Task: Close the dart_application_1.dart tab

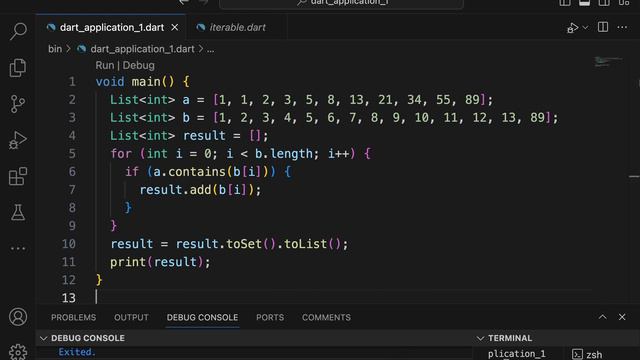Action: (x=175, y=27)
